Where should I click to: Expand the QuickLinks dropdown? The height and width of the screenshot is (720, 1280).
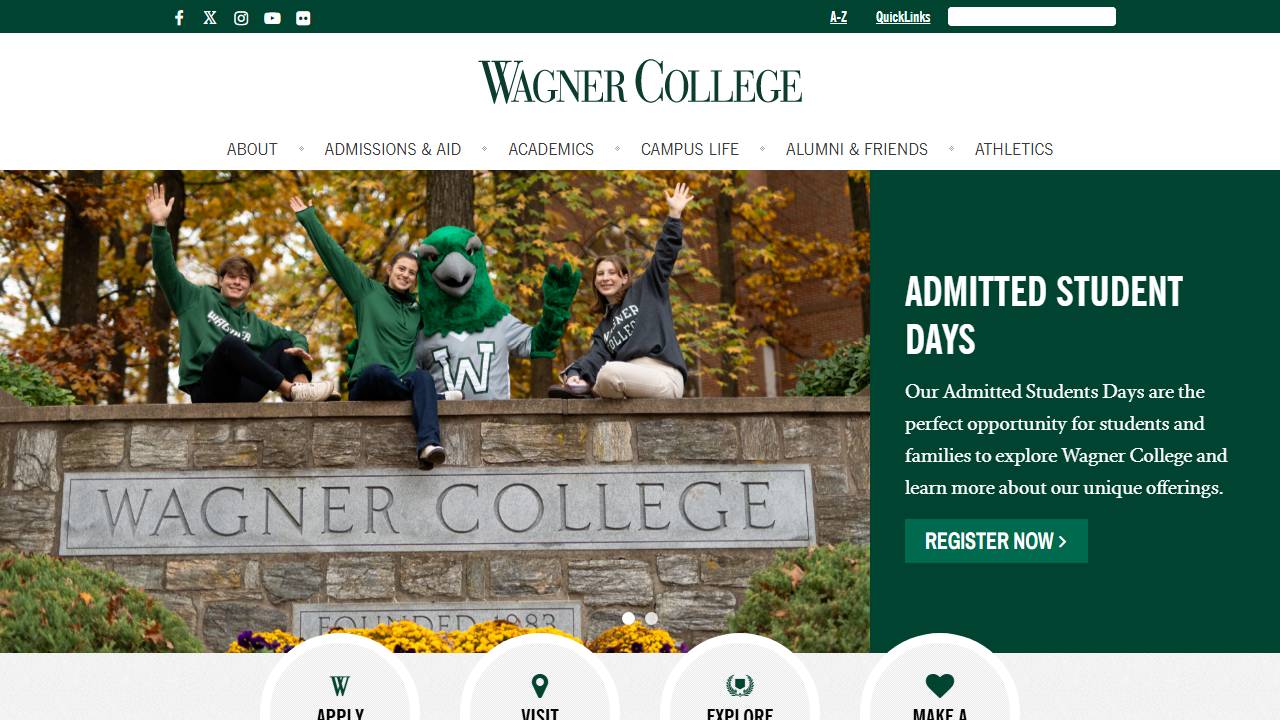click(903, 17)
